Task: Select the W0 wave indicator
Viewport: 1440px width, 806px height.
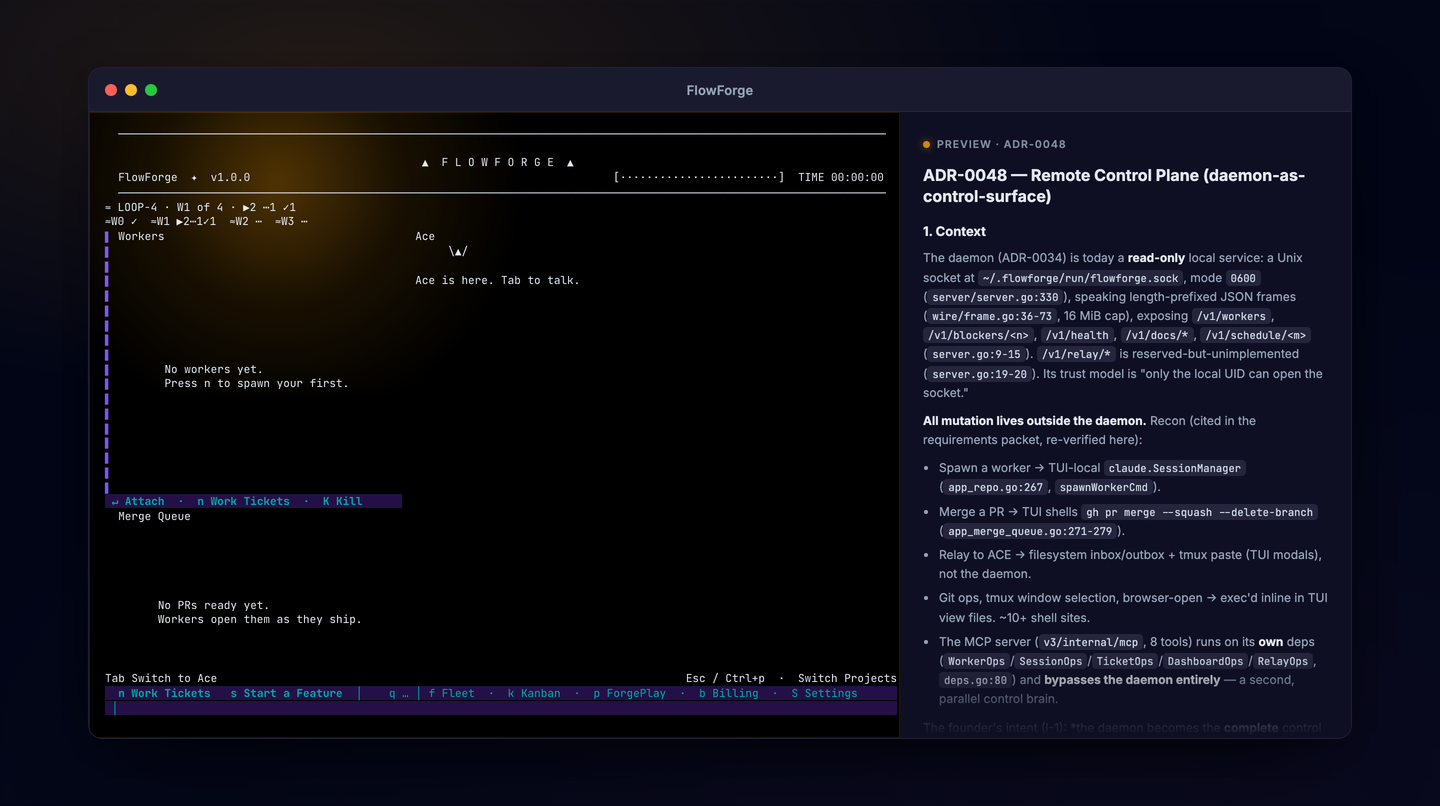Action: [x=121, y=221]
